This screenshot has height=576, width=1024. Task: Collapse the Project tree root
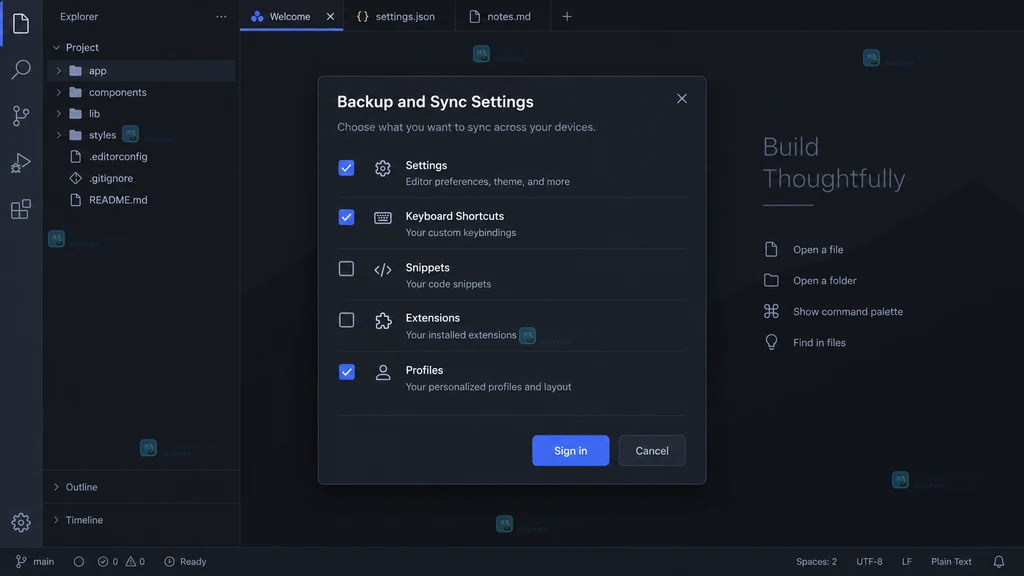pos(56,48)
